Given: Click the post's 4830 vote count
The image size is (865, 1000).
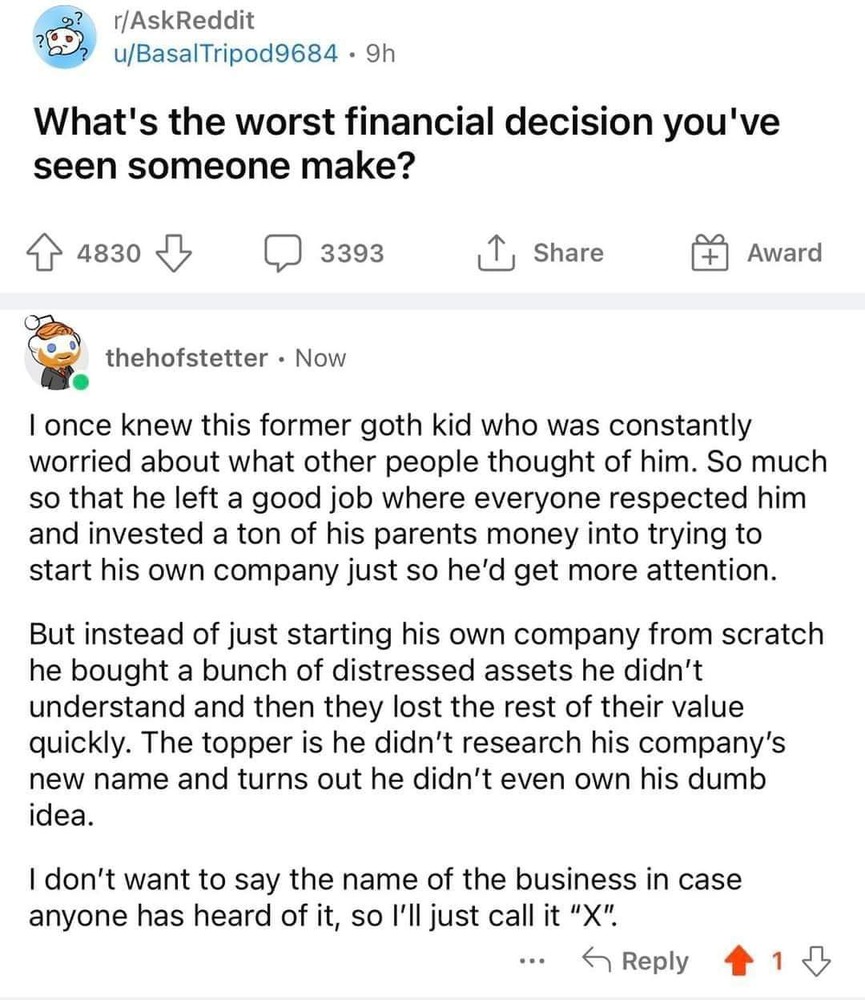Looking at the screenshot, I should pyautogui.click(x=109, y=254).
